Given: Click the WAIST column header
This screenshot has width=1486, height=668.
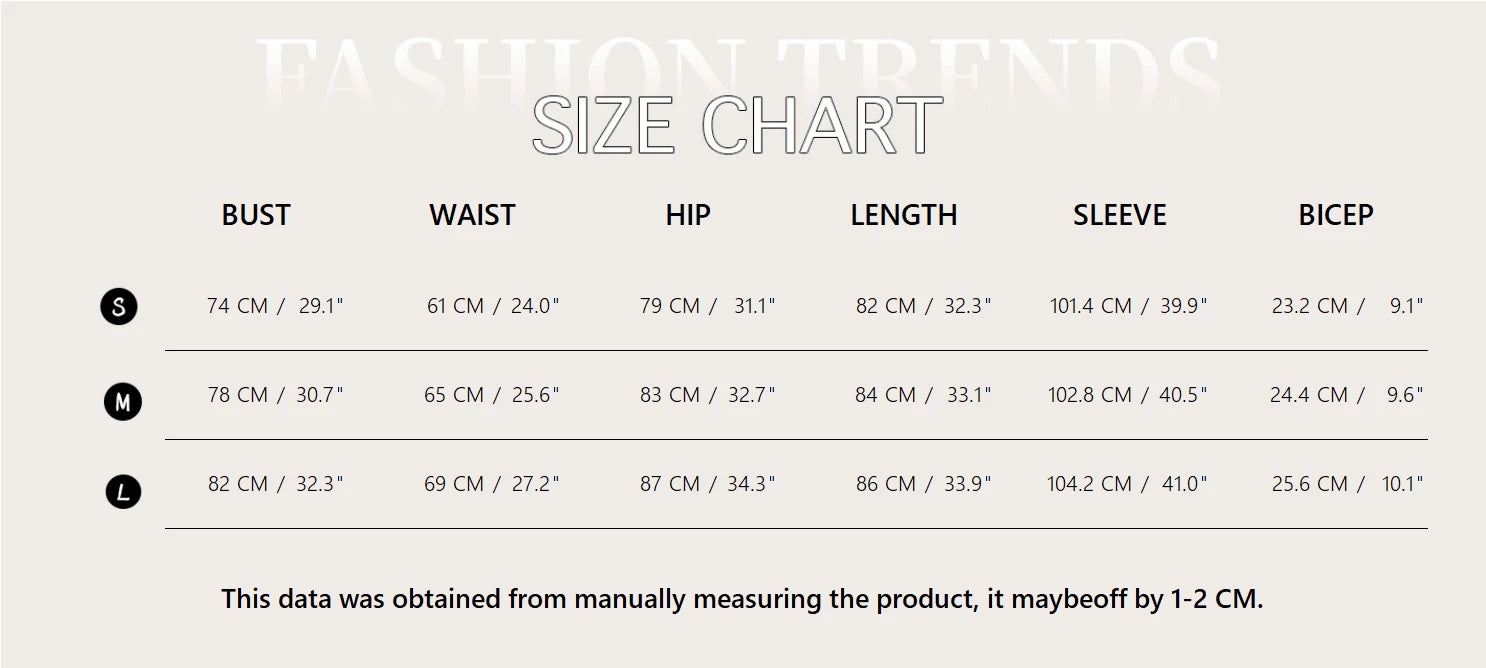Looking at the screenshot, I should pyautogui.click(x=472, y=215).
